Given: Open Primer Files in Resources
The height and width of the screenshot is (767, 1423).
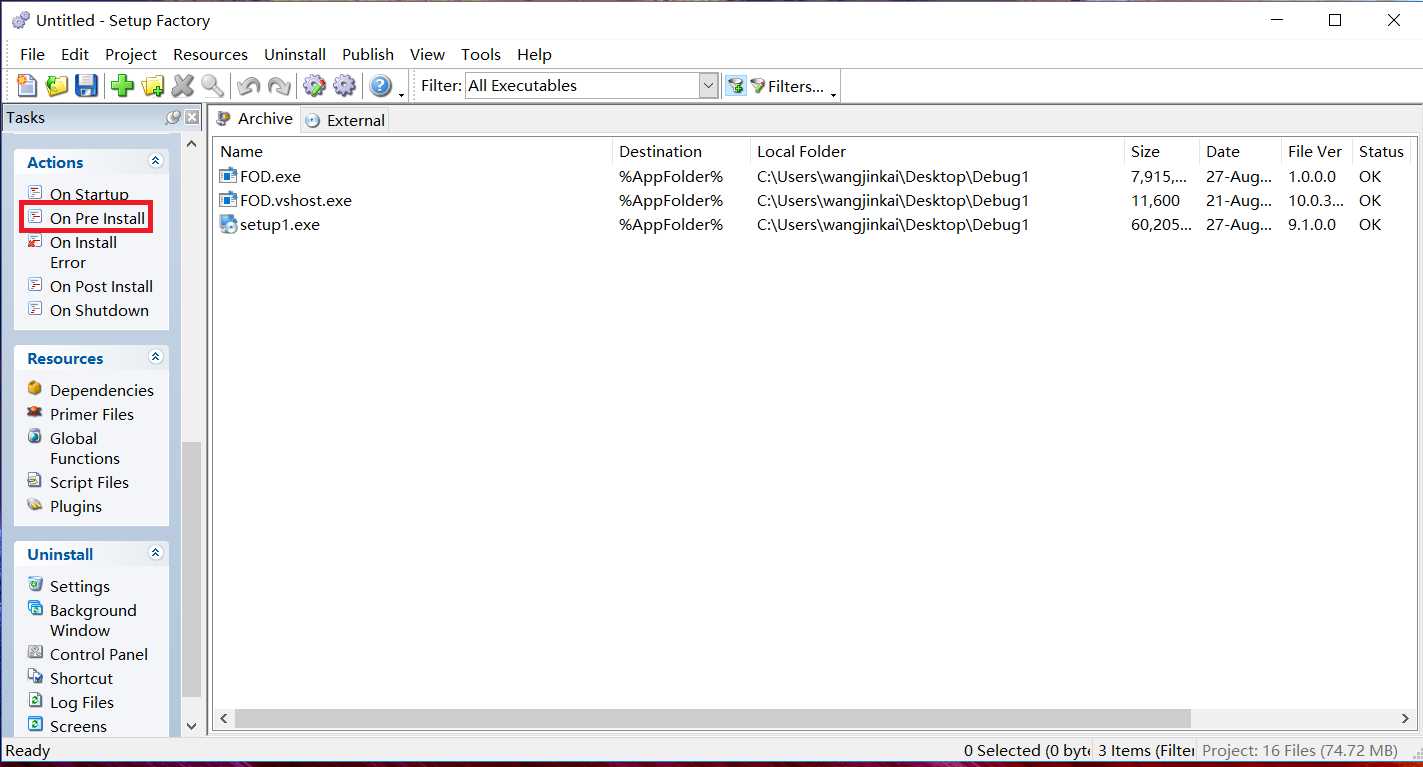Looking at the screenshot, I should 92,414.
